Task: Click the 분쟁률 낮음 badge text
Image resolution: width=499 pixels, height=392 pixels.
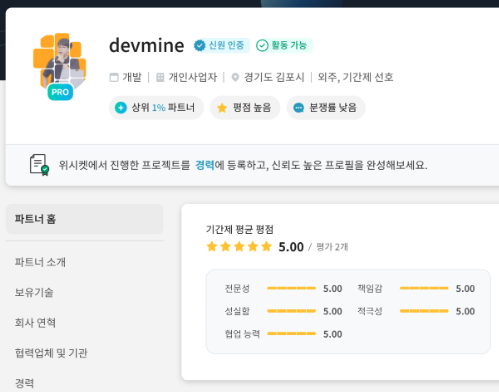Action: (333, 108)
